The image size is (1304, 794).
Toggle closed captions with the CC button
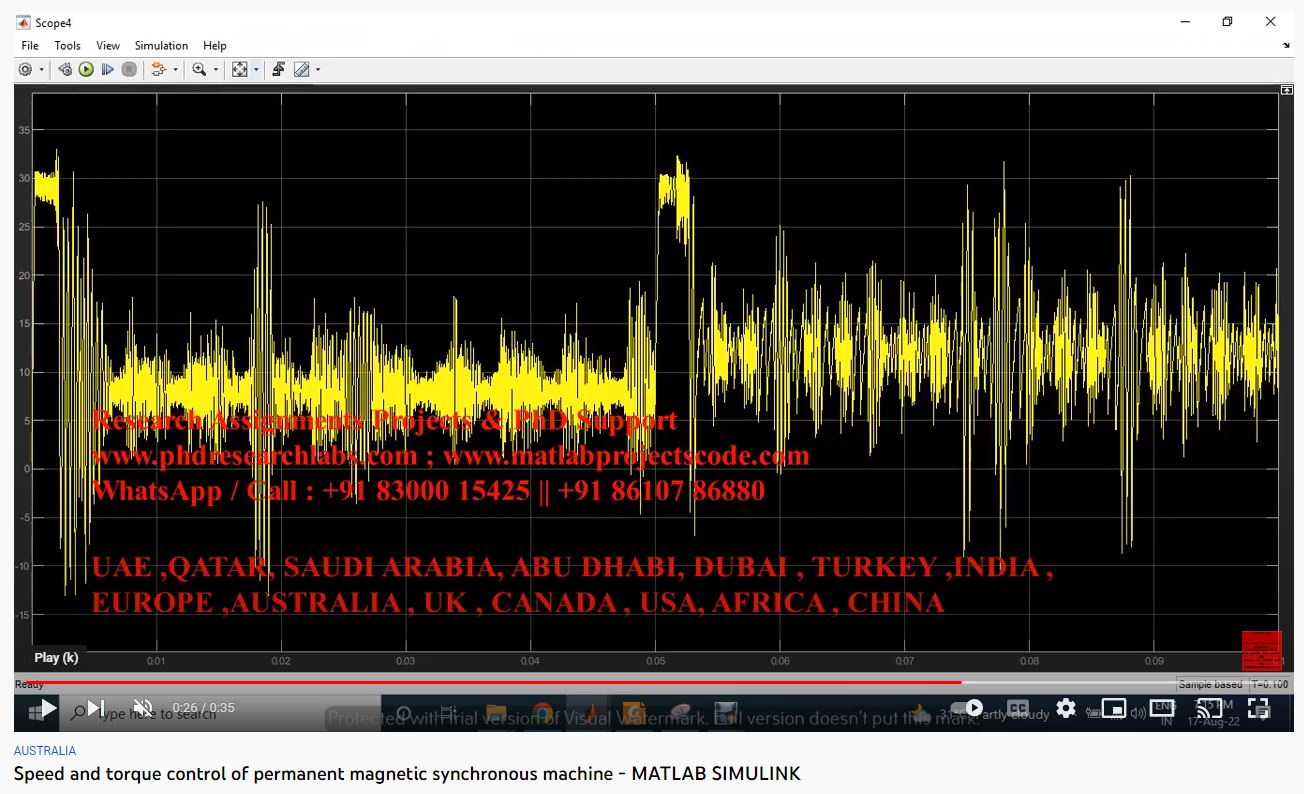(1017, 709)
